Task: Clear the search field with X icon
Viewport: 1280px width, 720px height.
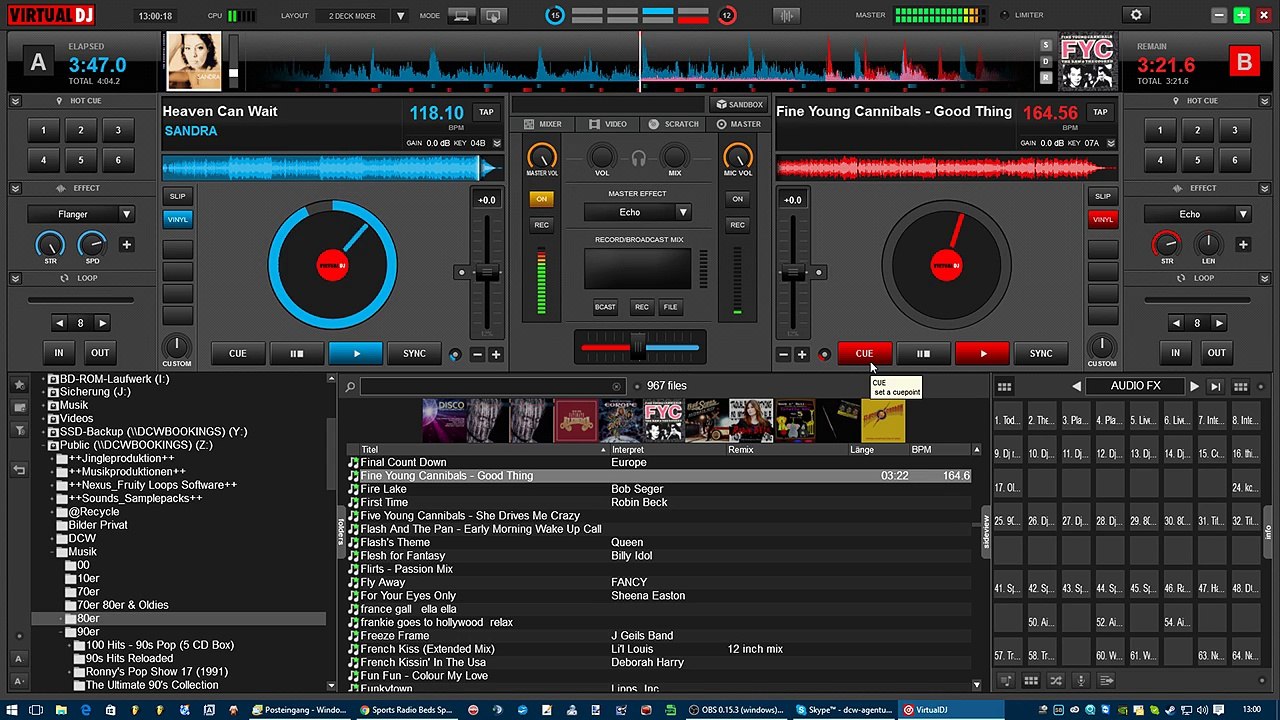Action: pyautogui.click(x=617, y=386)
